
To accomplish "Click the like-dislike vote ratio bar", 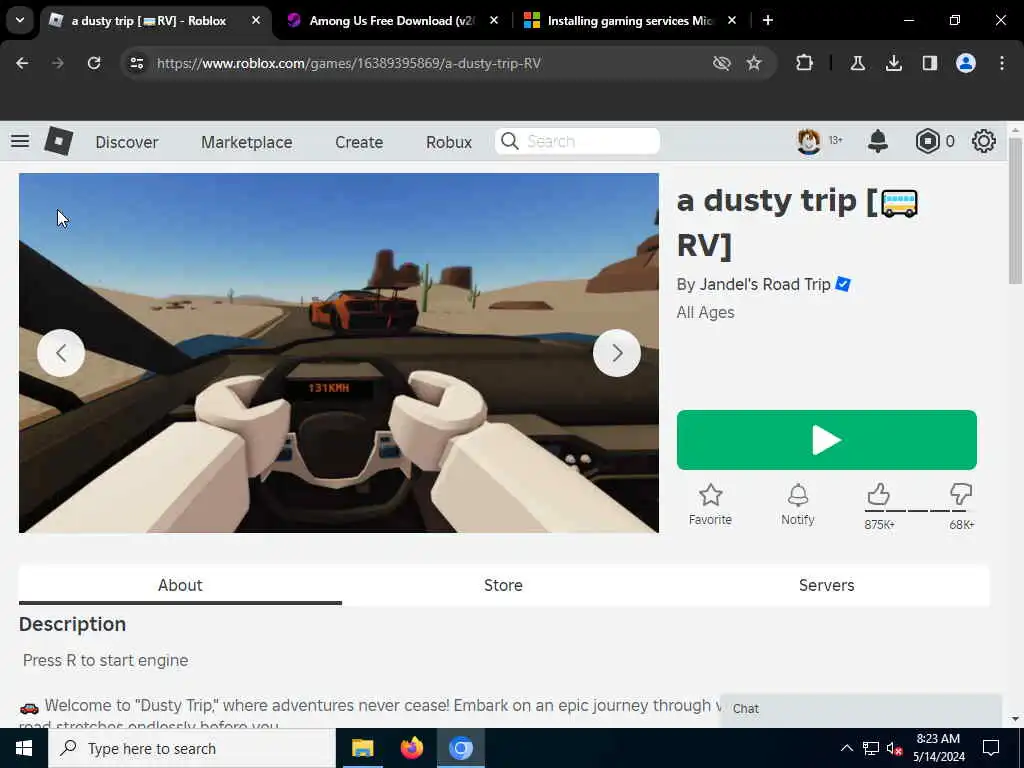I will 920,511.
